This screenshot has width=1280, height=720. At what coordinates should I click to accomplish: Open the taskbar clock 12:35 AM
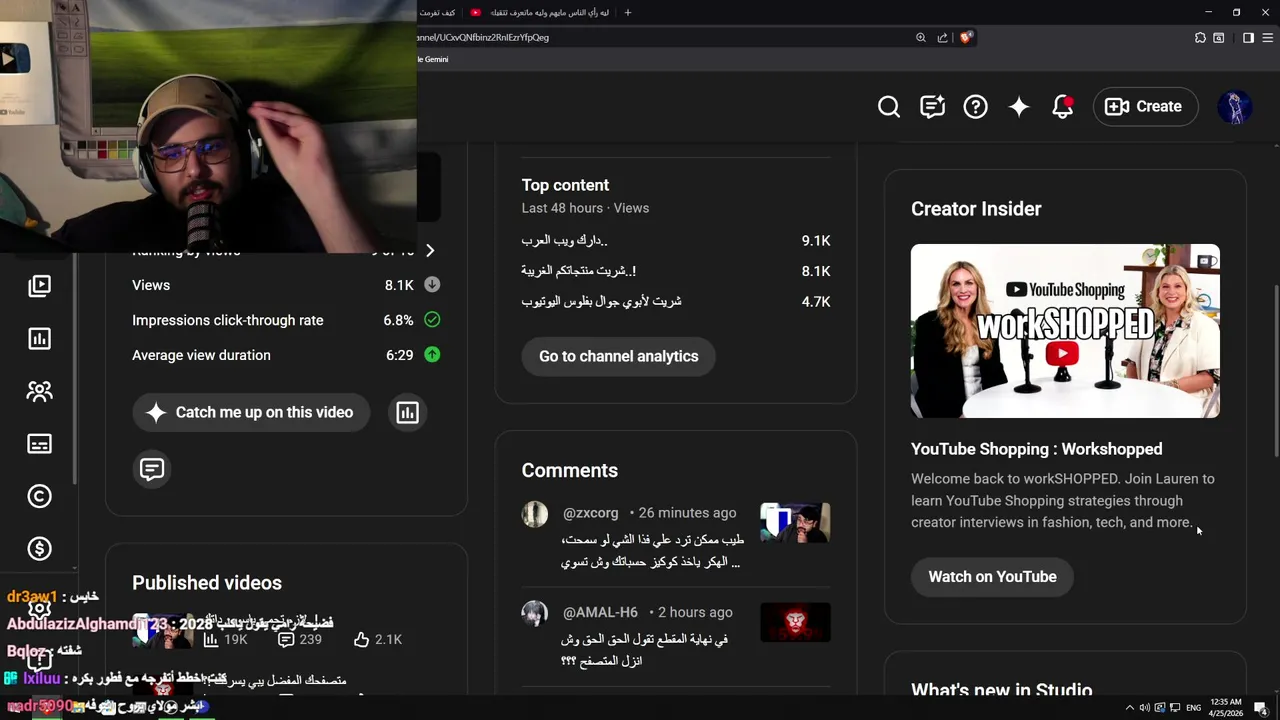(x=1225, y=707)
